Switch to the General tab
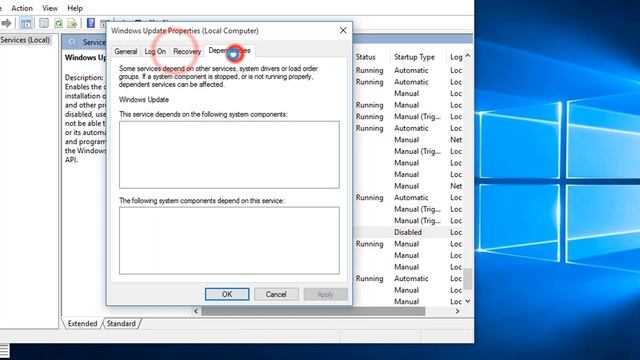Screen dimensions: 640x360 (125, 51)
